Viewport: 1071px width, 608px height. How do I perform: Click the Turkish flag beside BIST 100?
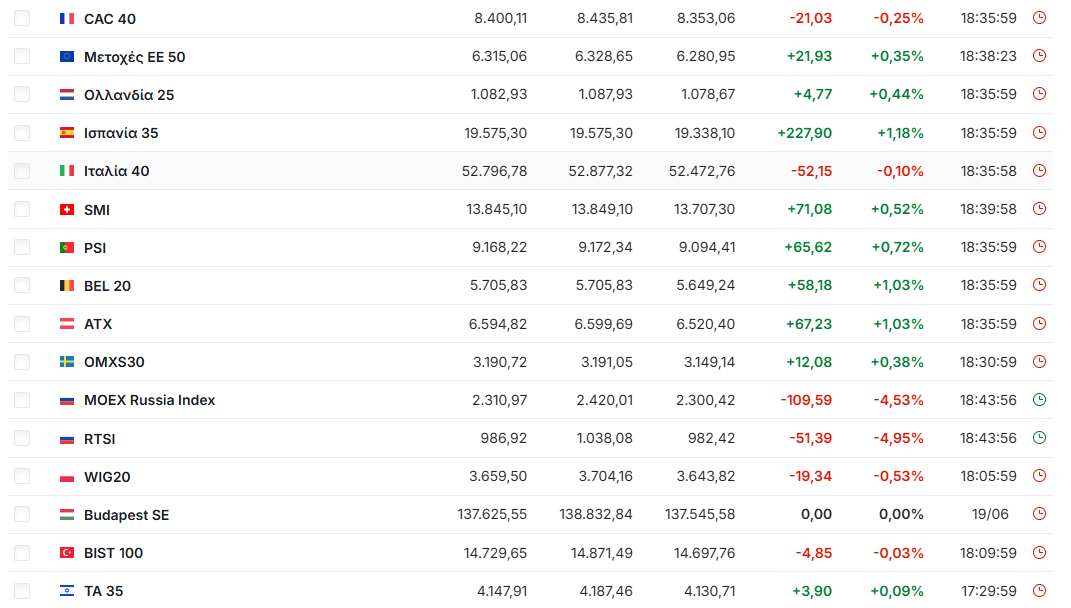point(67,553)
